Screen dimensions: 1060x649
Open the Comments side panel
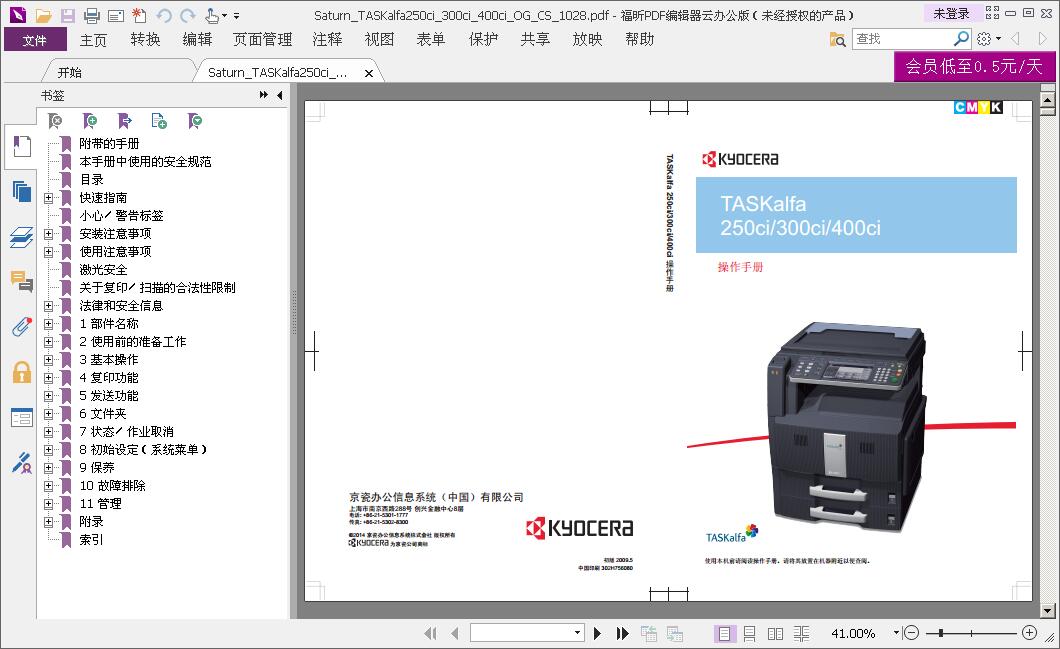22,281
